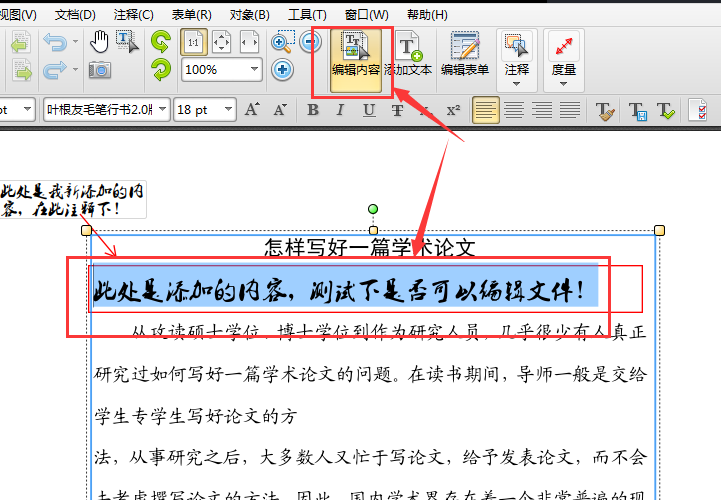Image resolution: width=721 pixels, height=500 pixels.
Task: Click the title 怎样写好一篇学术论文
Action: (x=369, y=247)
